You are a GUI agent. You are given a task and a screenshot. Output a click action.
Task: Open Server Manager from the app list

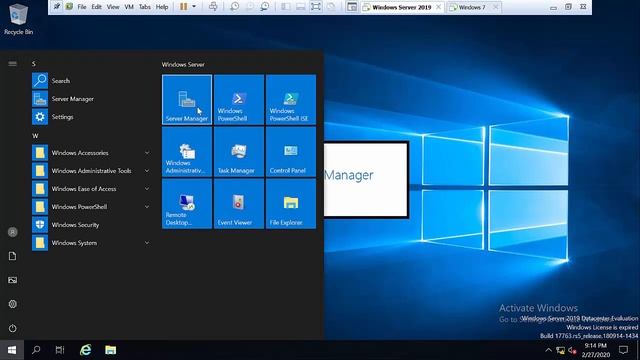coord(91,99)
